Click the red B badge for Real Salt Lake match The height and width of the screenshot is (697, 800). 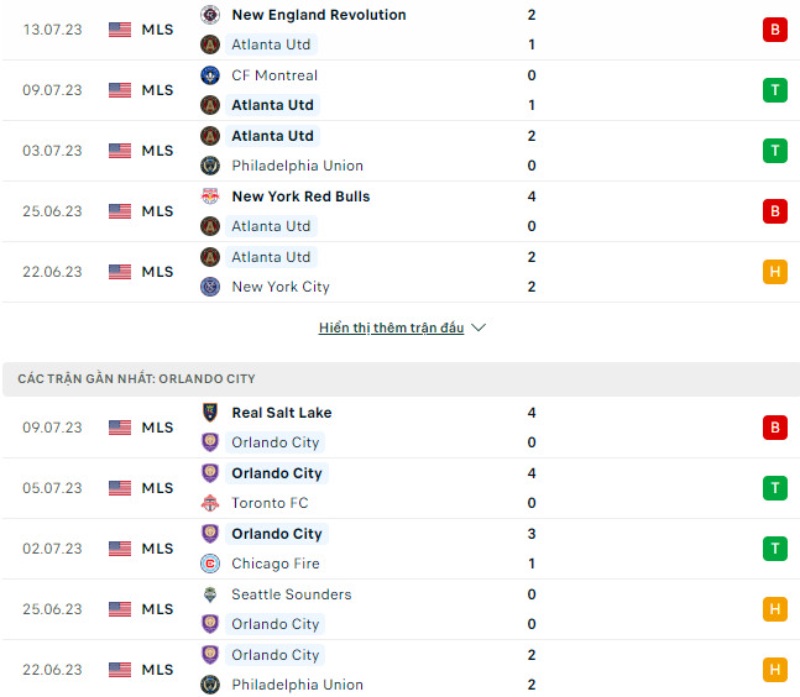pos(775,428)
